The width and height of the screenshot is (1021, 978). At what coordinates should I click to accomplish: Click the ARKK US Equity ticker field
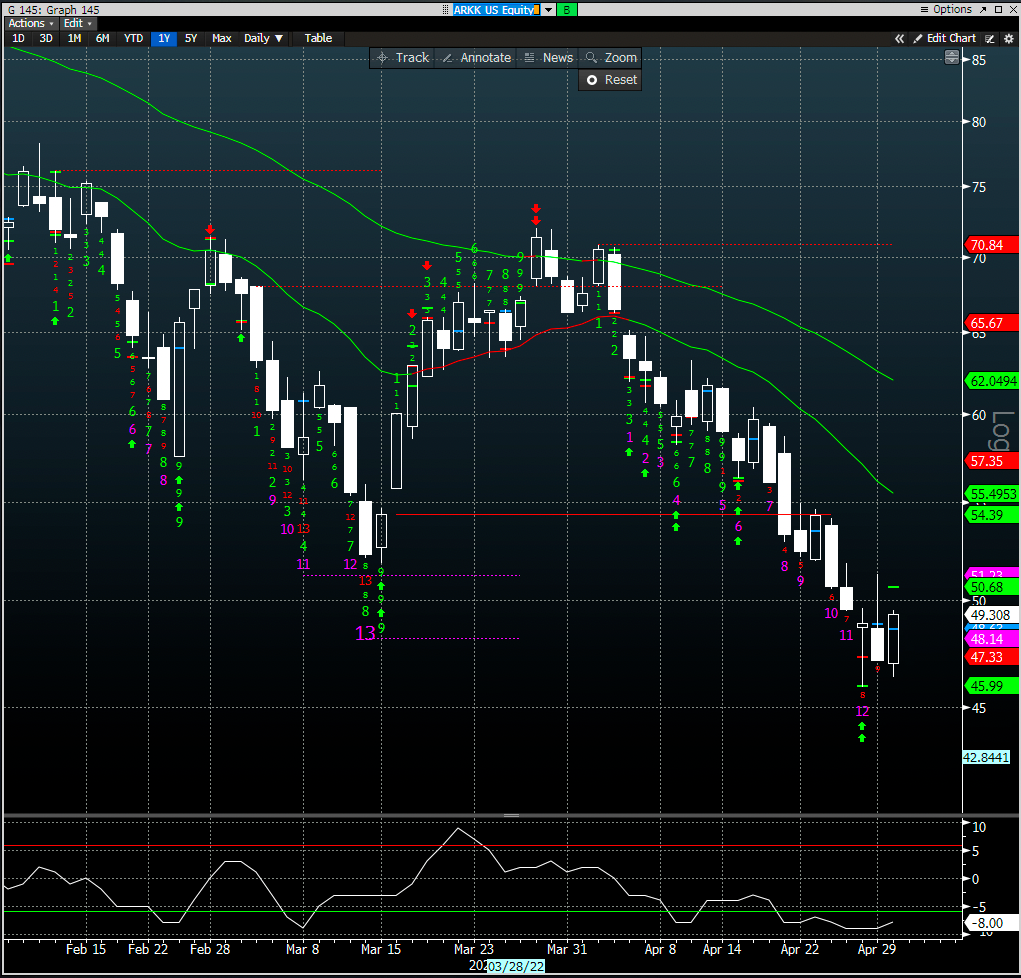pos(497,10)
